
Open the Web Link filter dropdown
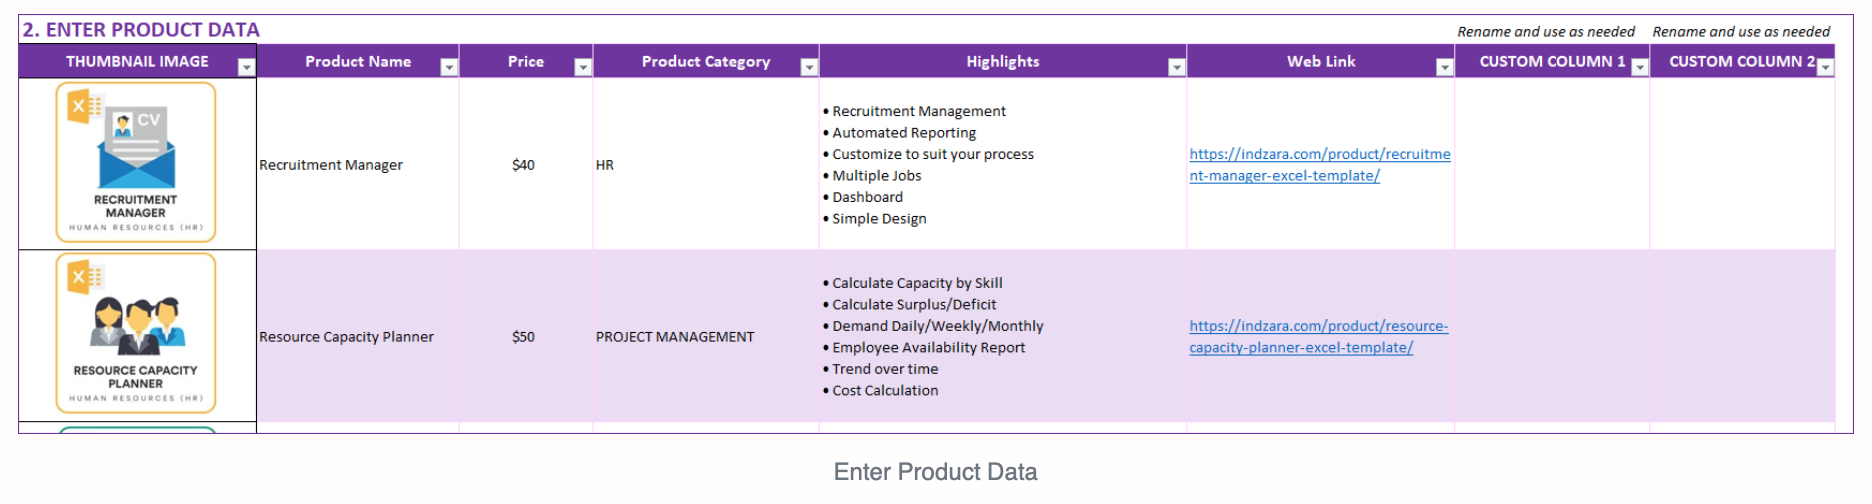pos(1444,67)
